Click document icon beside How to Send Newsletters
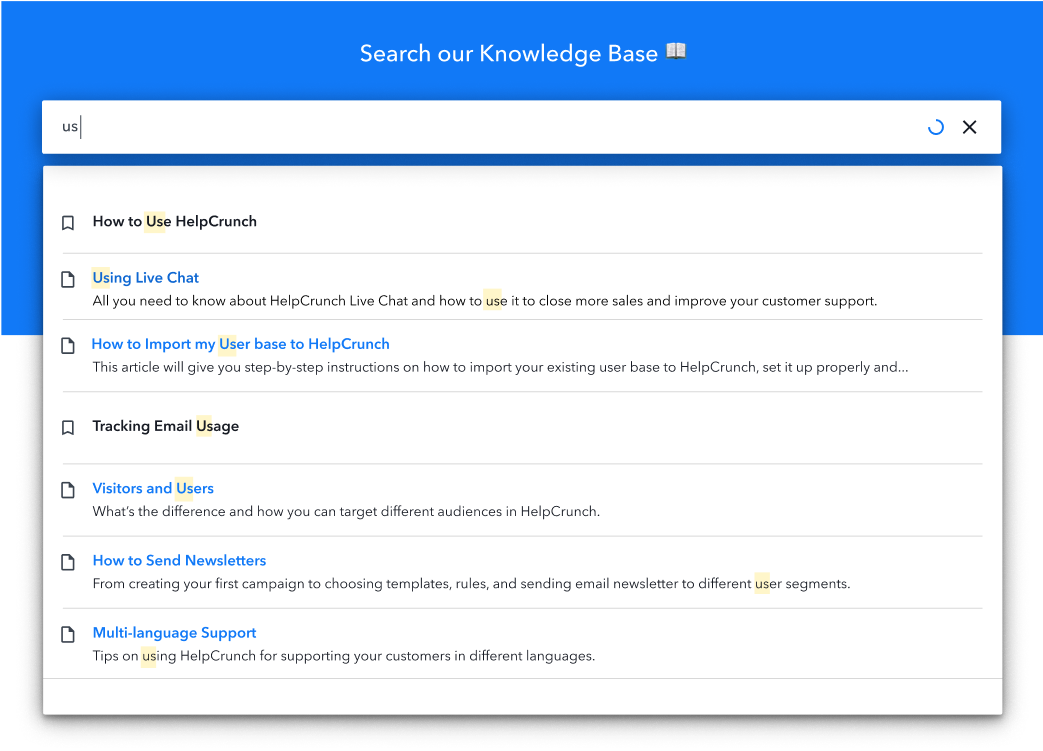The width and height of the screenshot is (1043, 751). coord(68,562)
